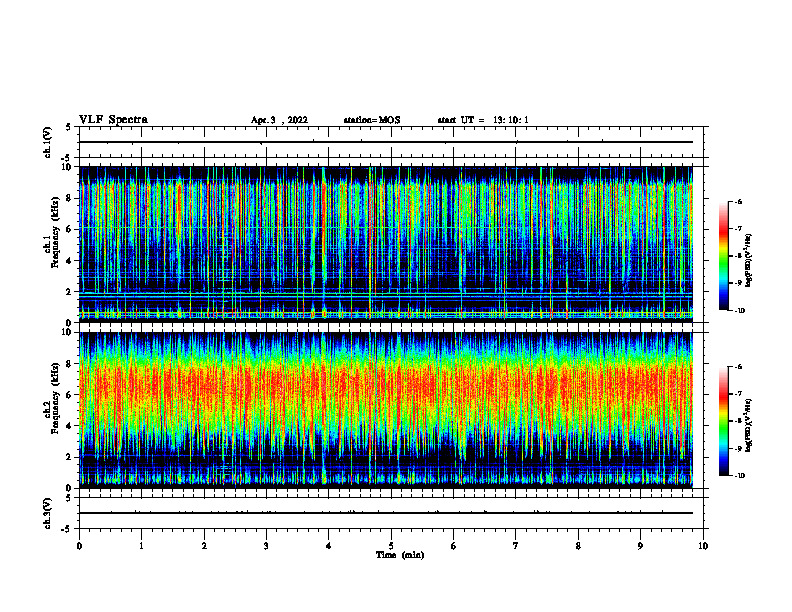Click the "2" kHz tick on ch.2 axis
Image resolution: width=792 pixels, height=612 pixels.
pos(70,457)
